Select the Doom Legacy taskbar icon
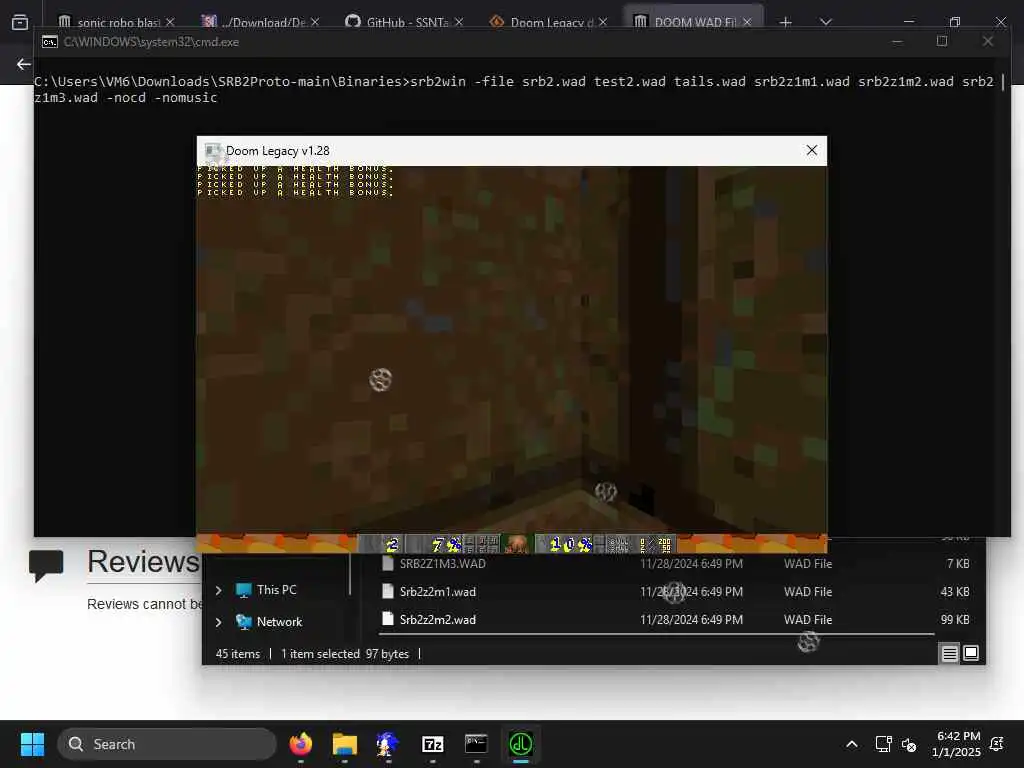The height and width of the screenshot is (768, 1024). pos(520,744)
